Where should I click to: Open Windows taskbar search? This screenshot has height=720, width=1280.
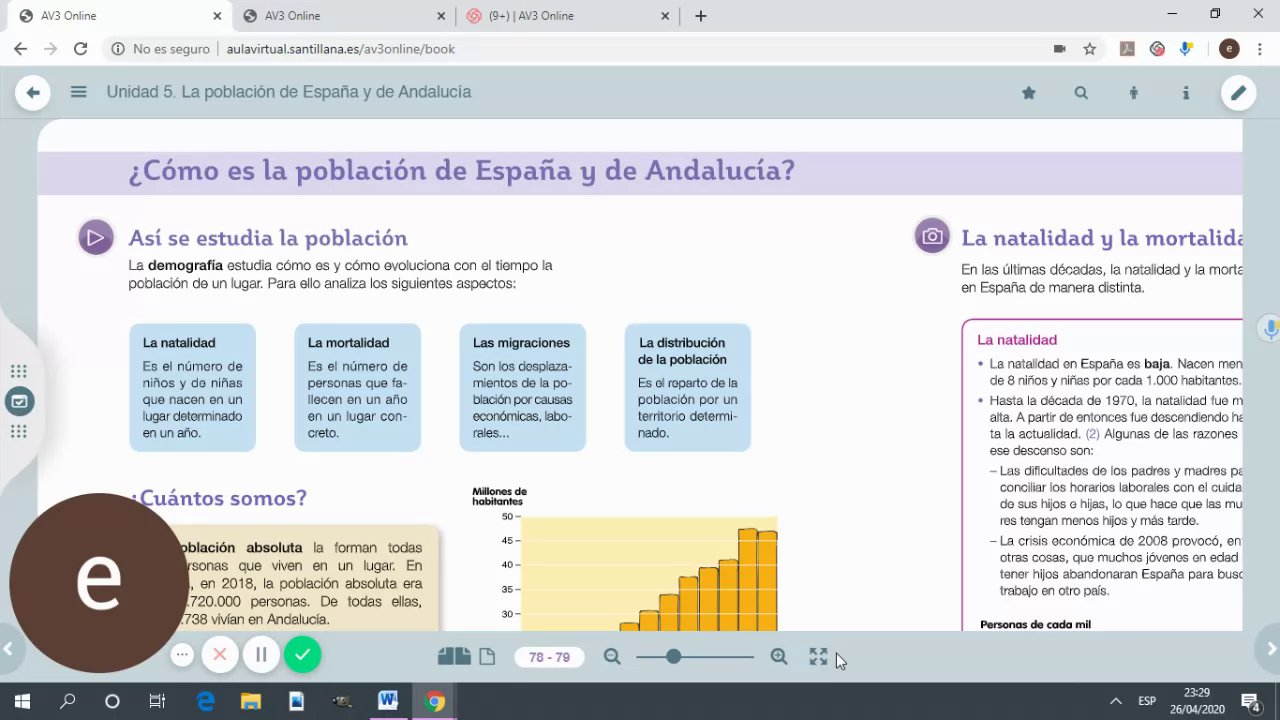click(x=67, y=701)
